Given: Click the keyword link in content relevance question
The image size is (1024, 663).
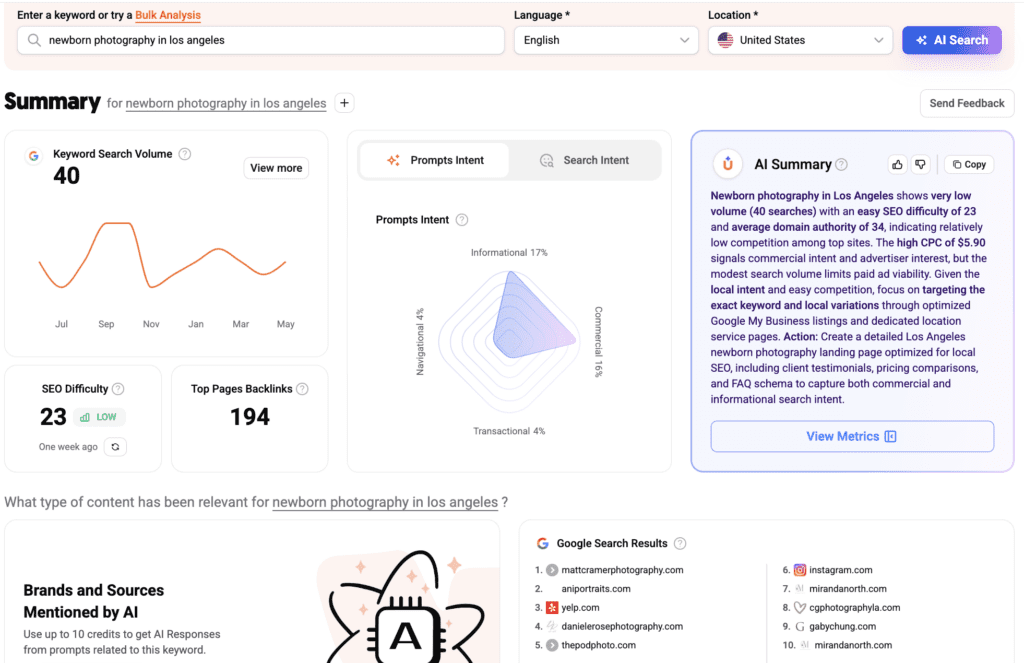Looking at the screenshot, I should [x=385, y=502].
